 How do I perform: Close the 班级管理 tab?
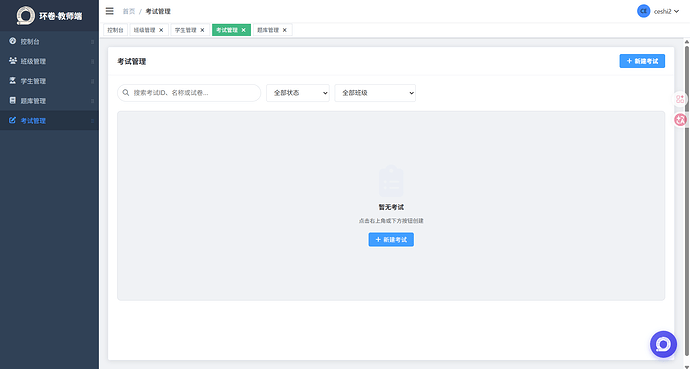coord(161,30)
